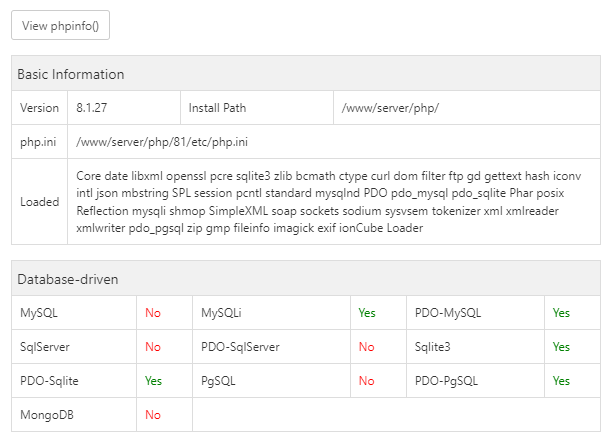This screenshot has width=607, height=444.
Task: Click the MySQL row's No status
Action: tap(152, 313)
